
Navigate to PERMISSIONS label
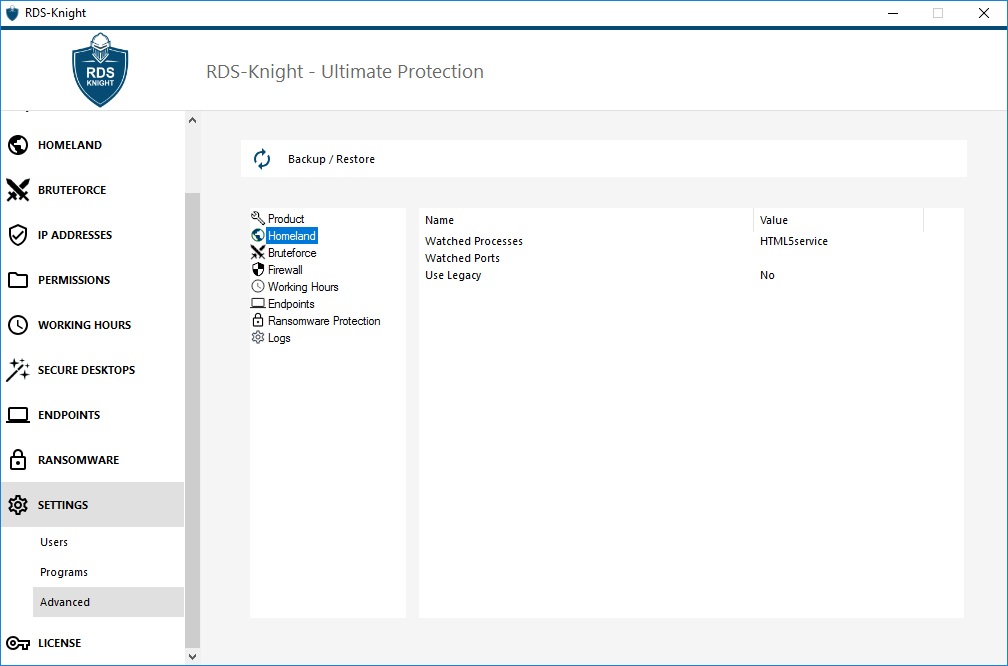(x=74, y=280)
